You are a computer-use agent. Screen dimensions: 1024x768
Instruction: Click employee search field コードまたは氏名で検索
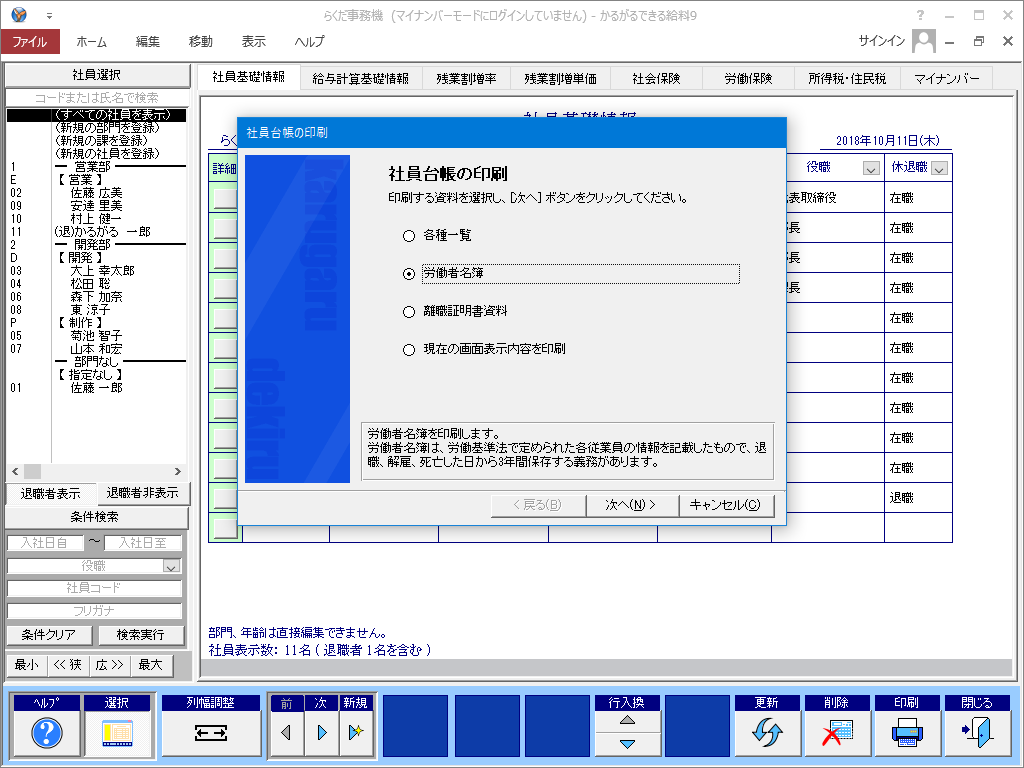(97, 97)
